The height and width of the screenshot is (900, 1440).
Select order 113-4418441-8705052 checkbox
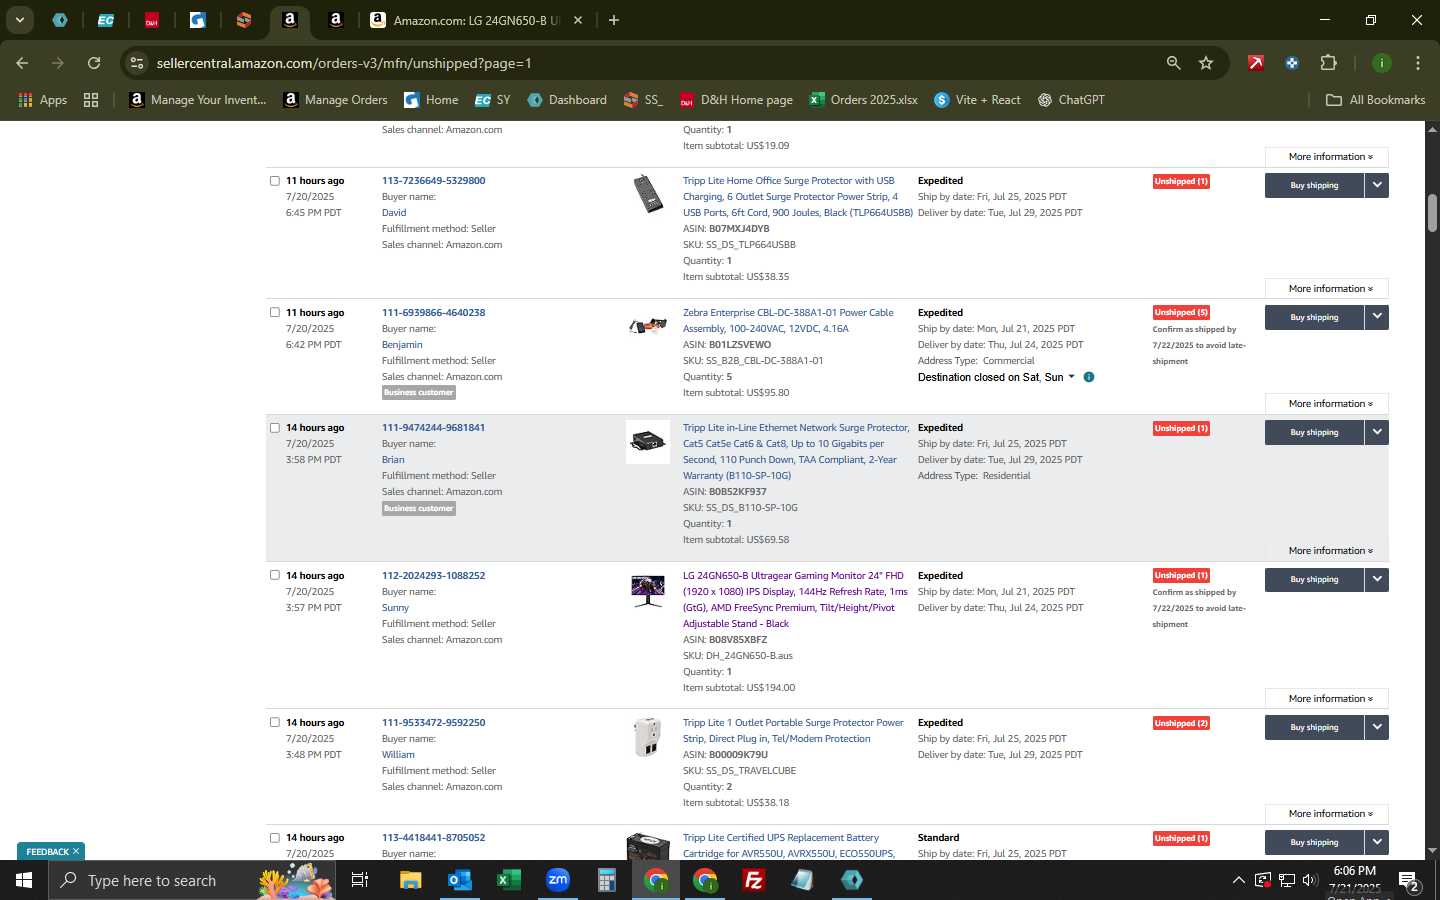(x=275, y=838)
